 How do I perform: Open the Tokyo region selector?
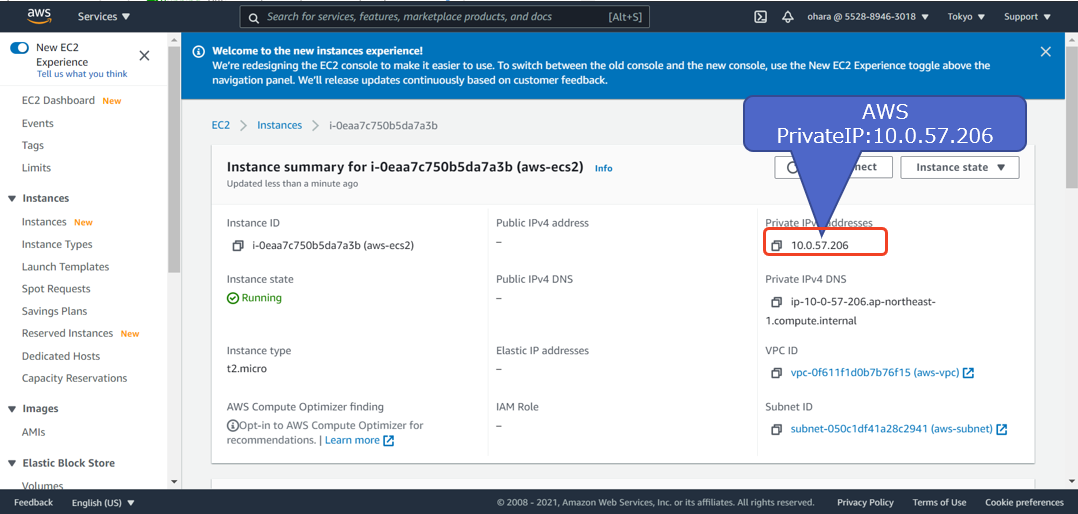pos(966,16)
